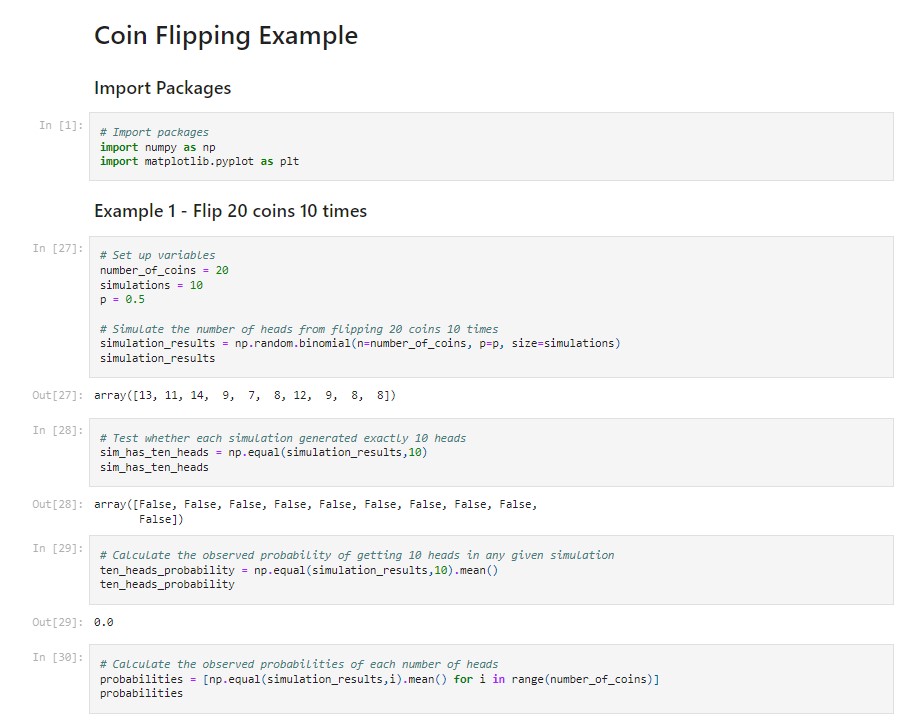The width and height of the screenshot is (904, 721).
Task: Click the 0.0 output value
Action: [103, 622]
